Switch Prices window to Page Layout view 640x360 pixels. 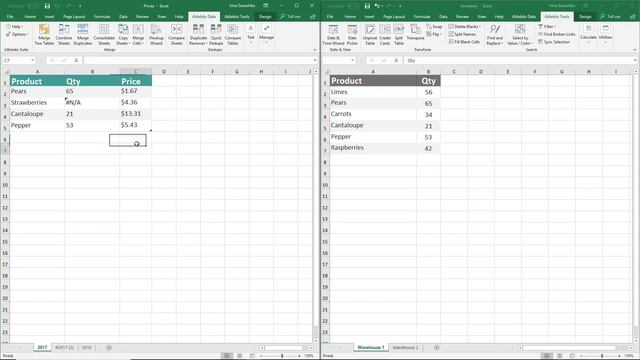240,356
